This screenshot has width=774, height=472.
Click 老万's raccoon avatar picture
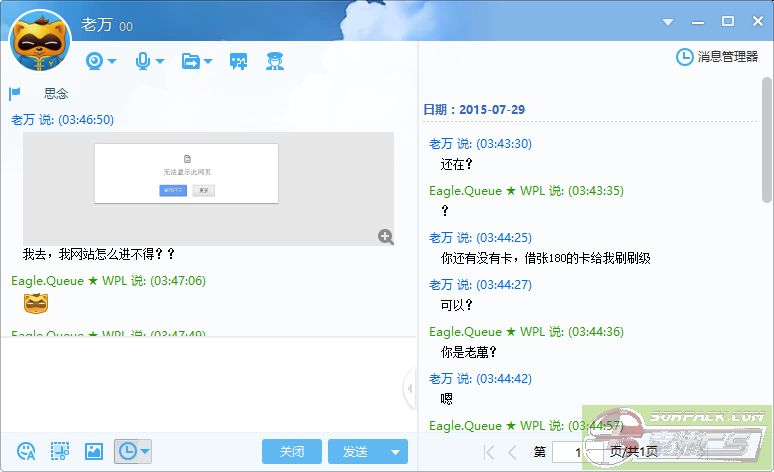click(40, 42)
